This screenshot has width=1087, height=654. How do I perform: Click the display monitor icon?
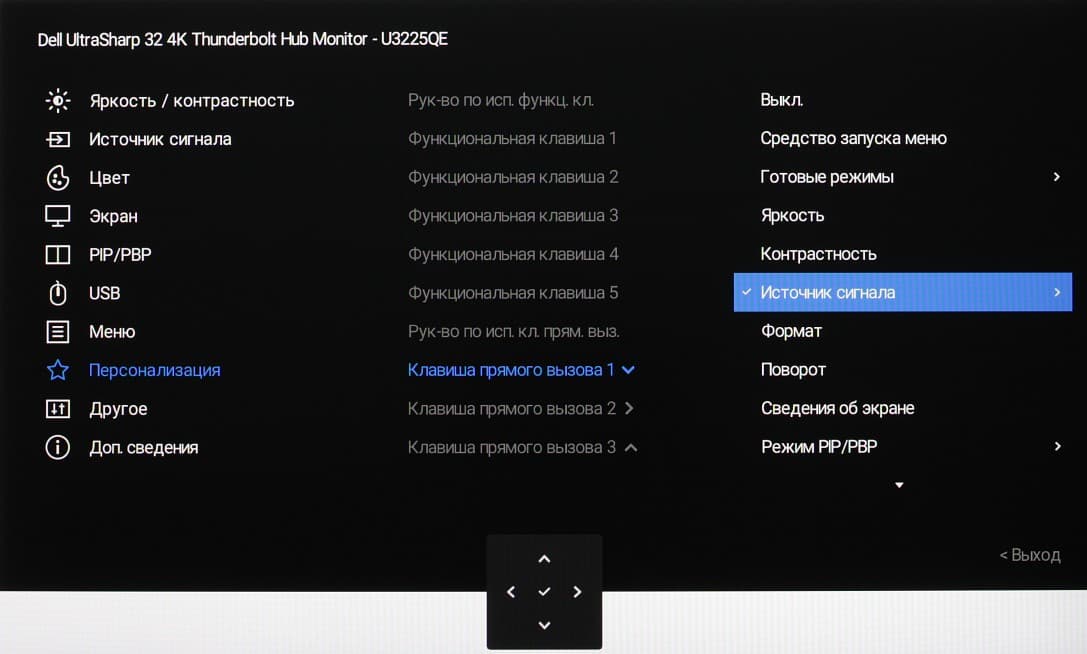tap(58, 216)
